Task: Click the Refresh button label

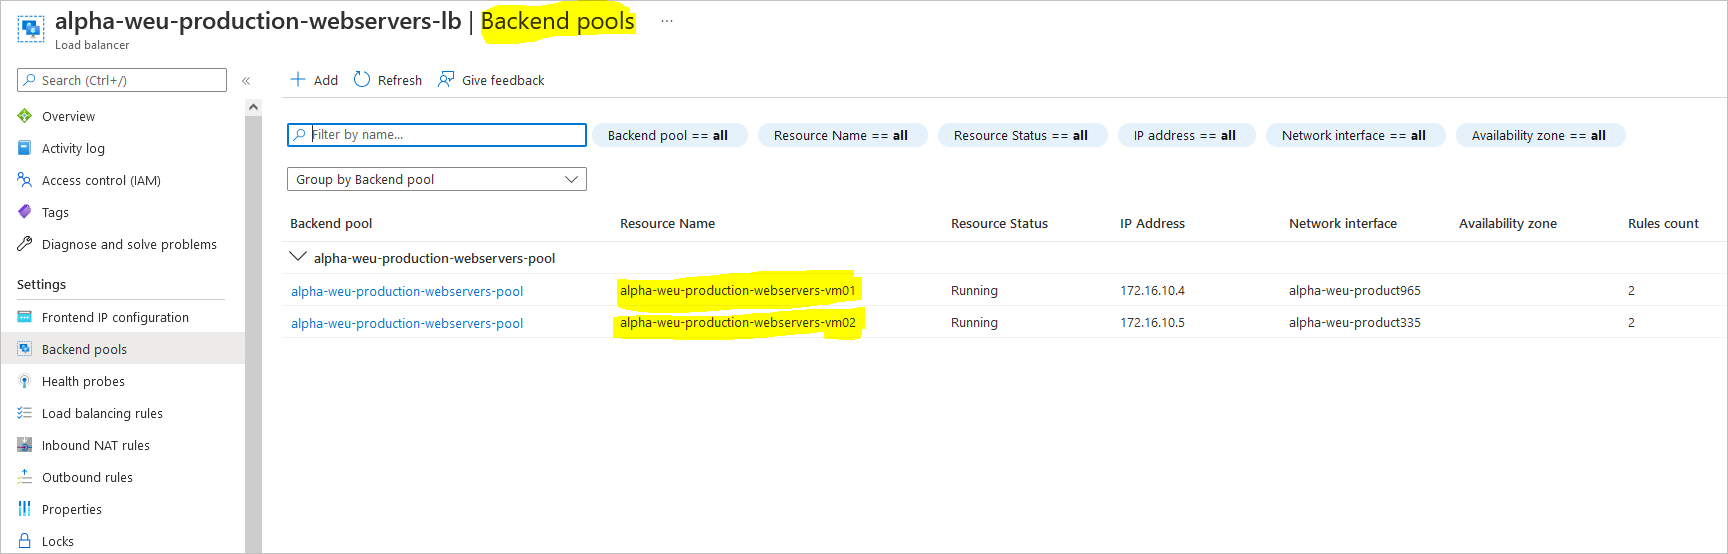Action: 400,80
